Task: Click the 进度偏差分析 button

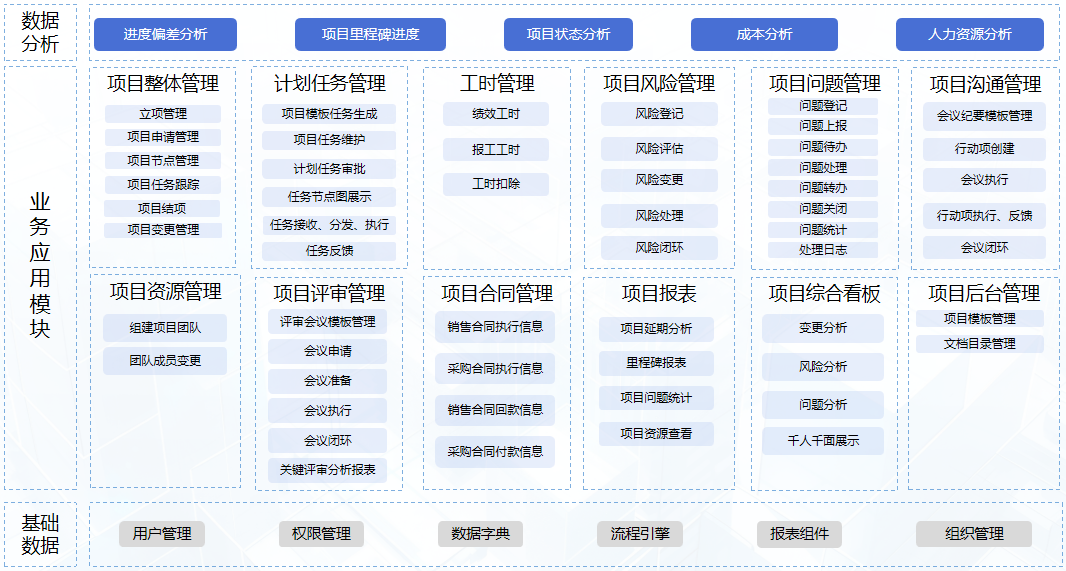Action: [x=165, y=34]
